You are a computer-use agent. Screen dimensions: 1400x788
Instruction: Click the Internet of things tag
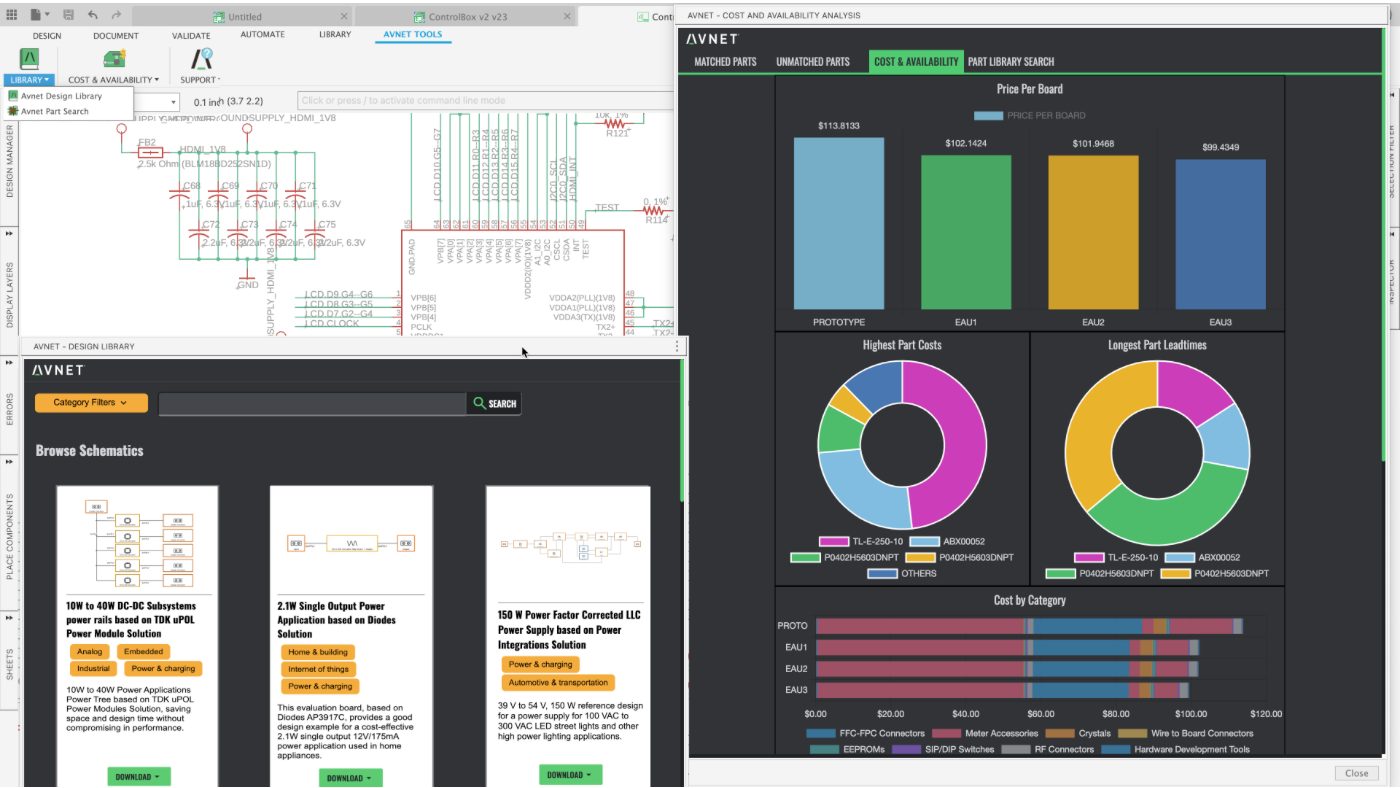click(318, 670)
